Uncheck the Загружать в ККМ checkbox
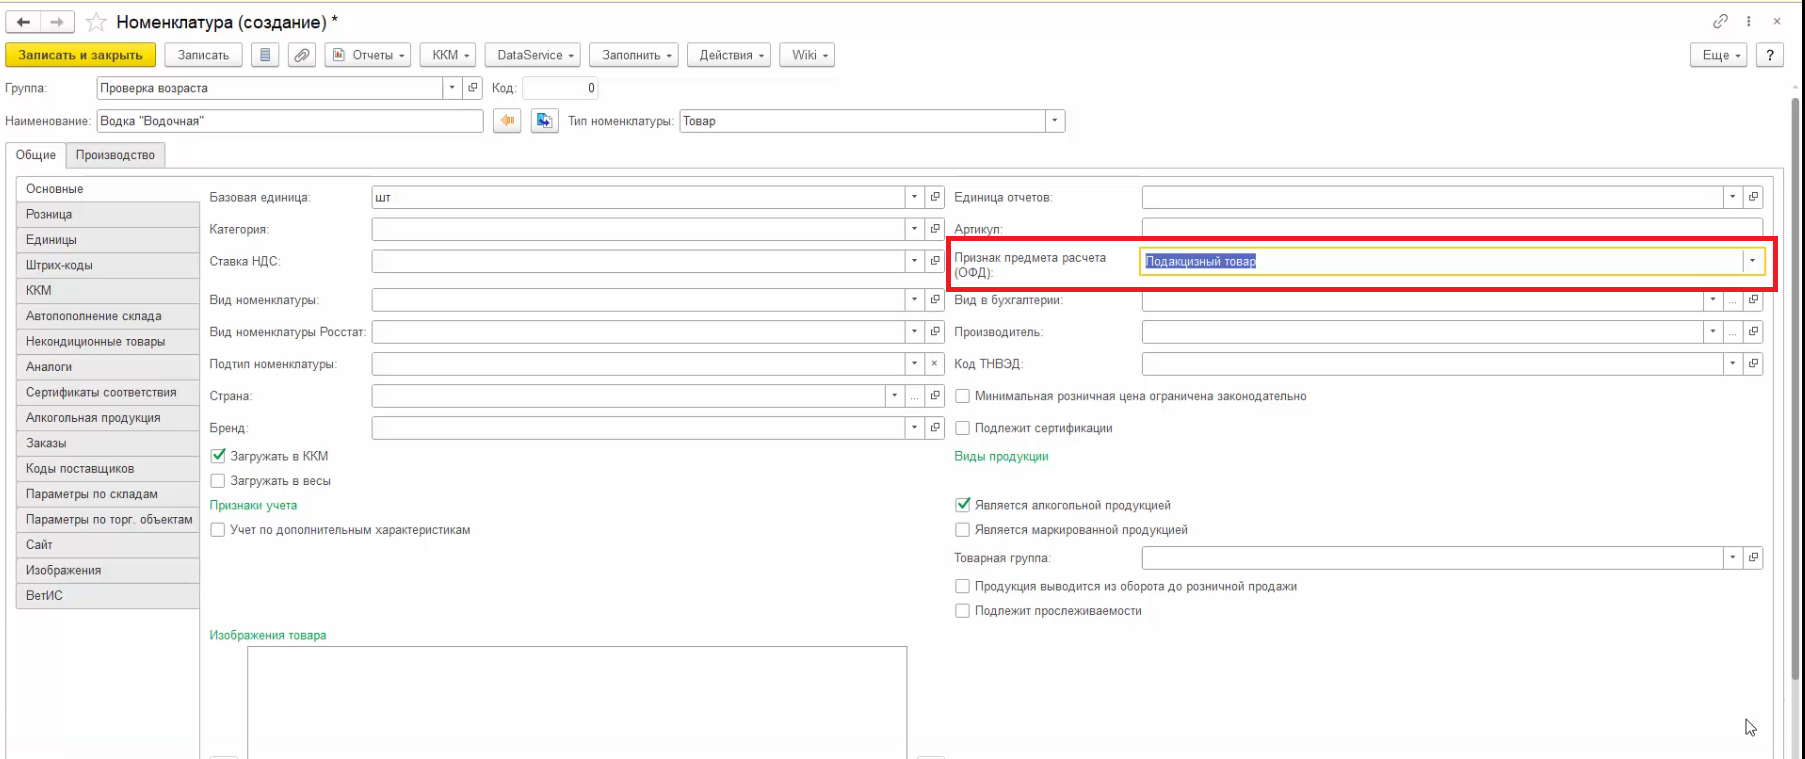The height and width of the screenshot is (759, 1805). pos(218,456)
